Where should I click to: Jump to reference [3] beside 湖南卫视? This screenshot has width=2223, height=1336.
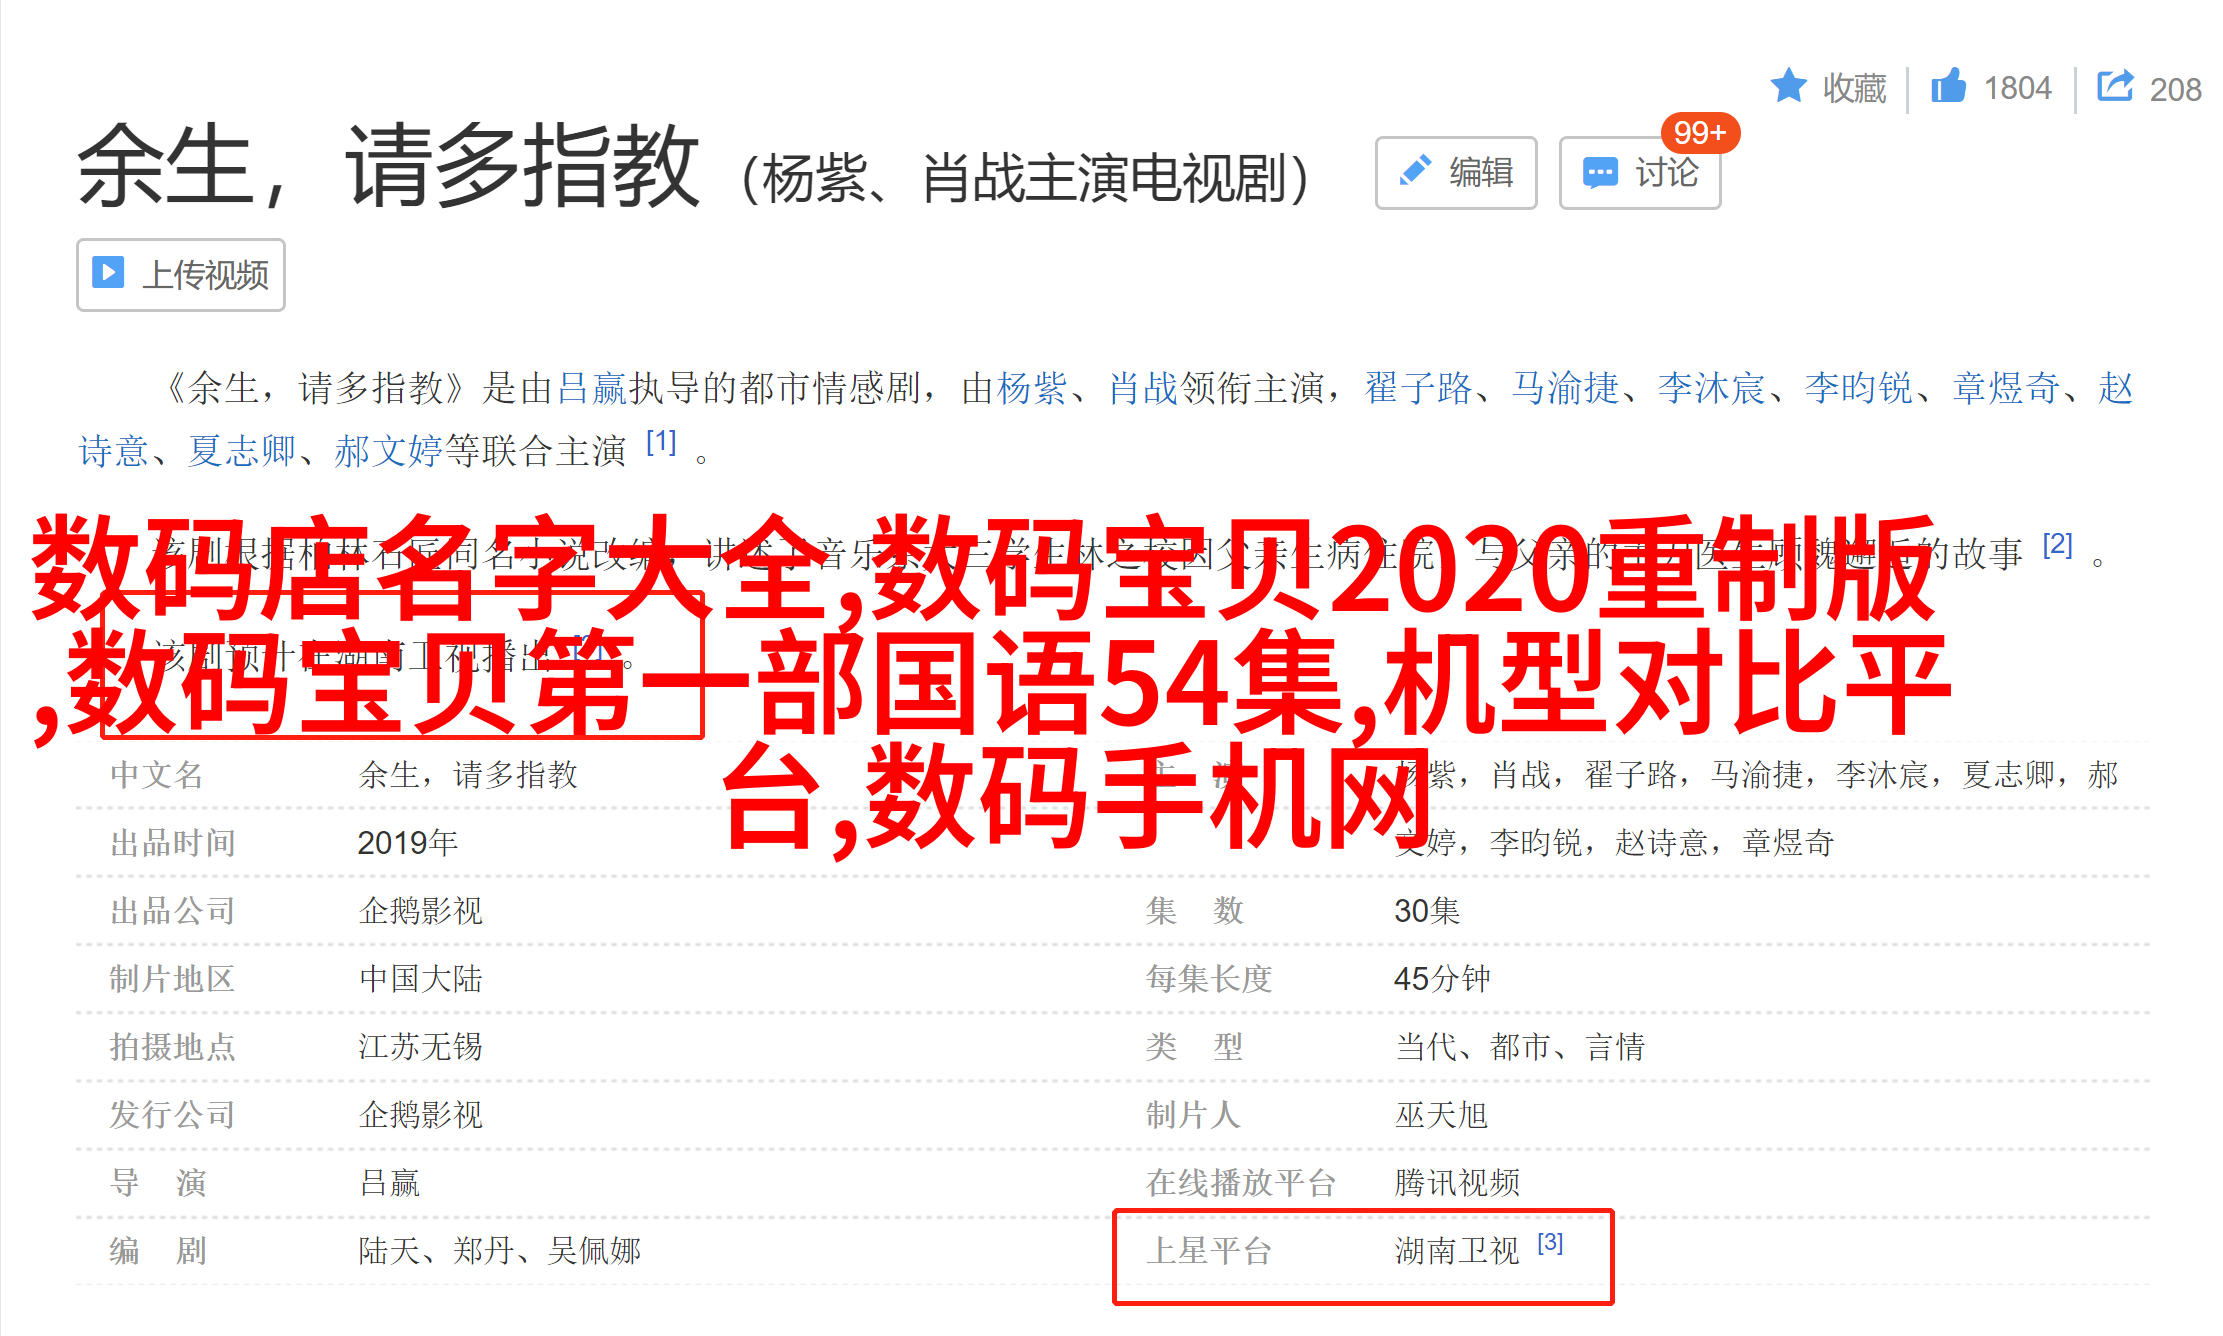click(1550, 1242)
